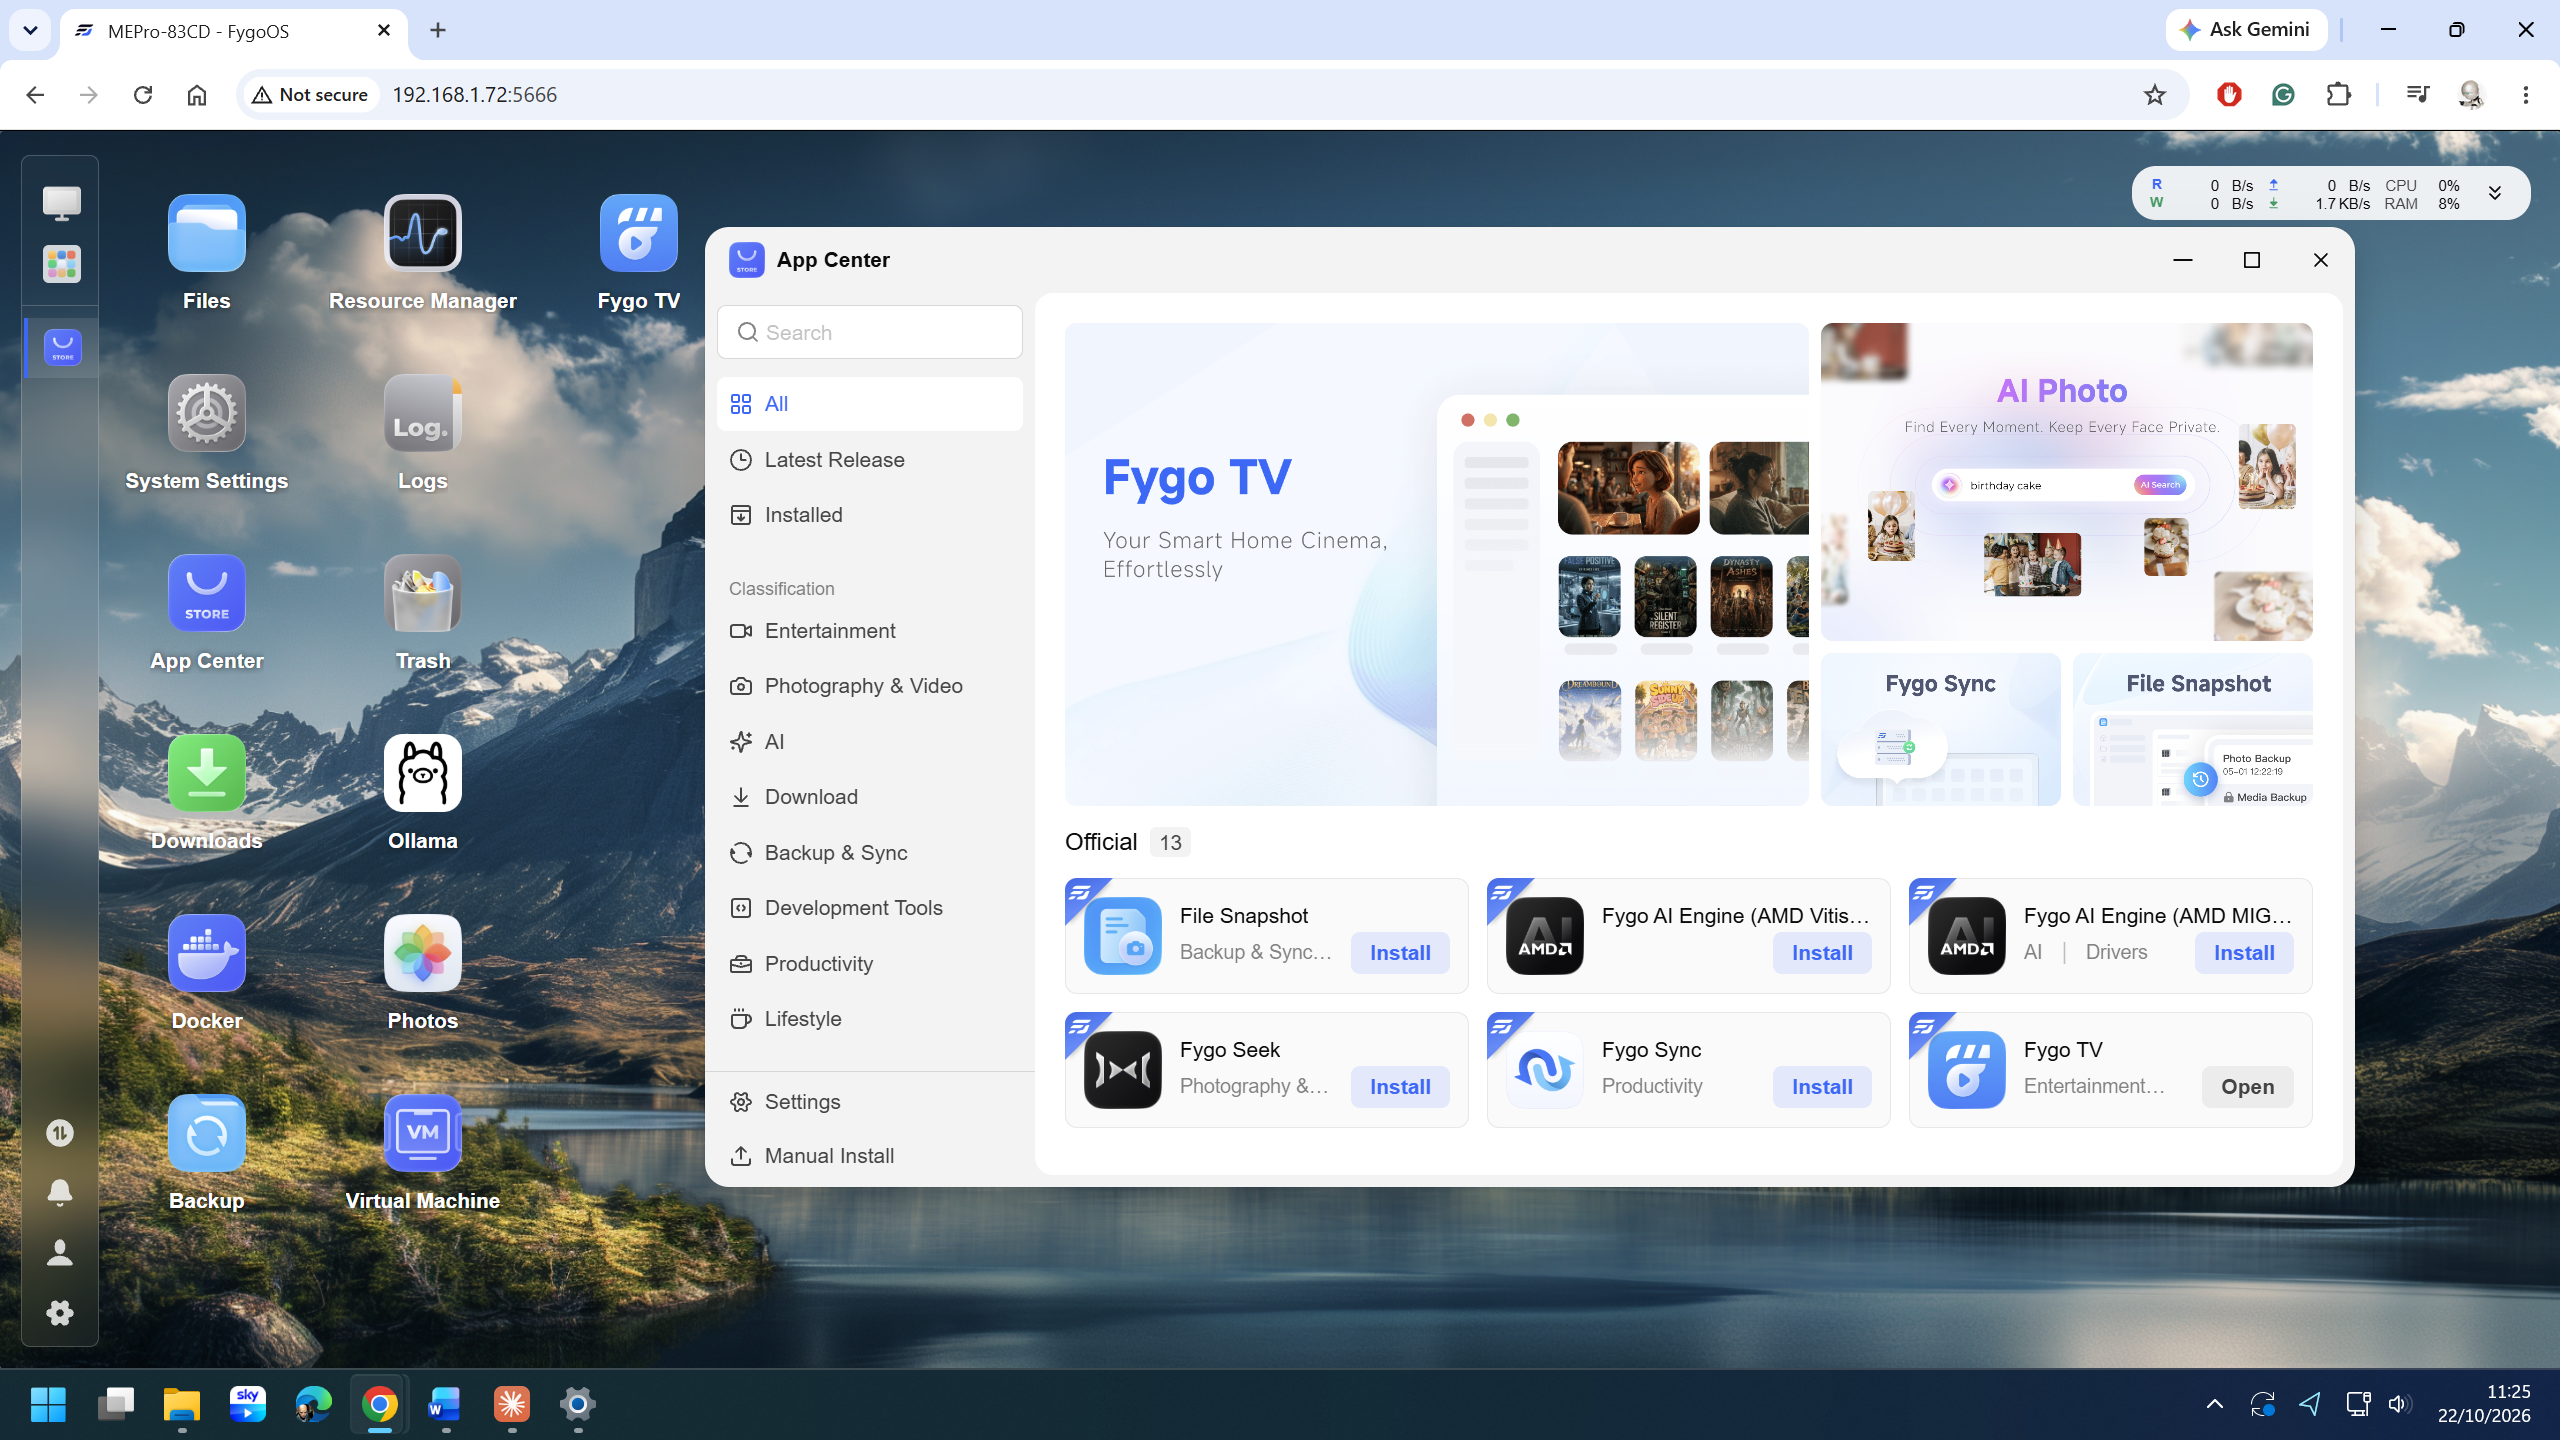Open App Center desktop shortcut icon
Image resolution: width=2560 pixels, height=1440 pixels.
(206, 594)
